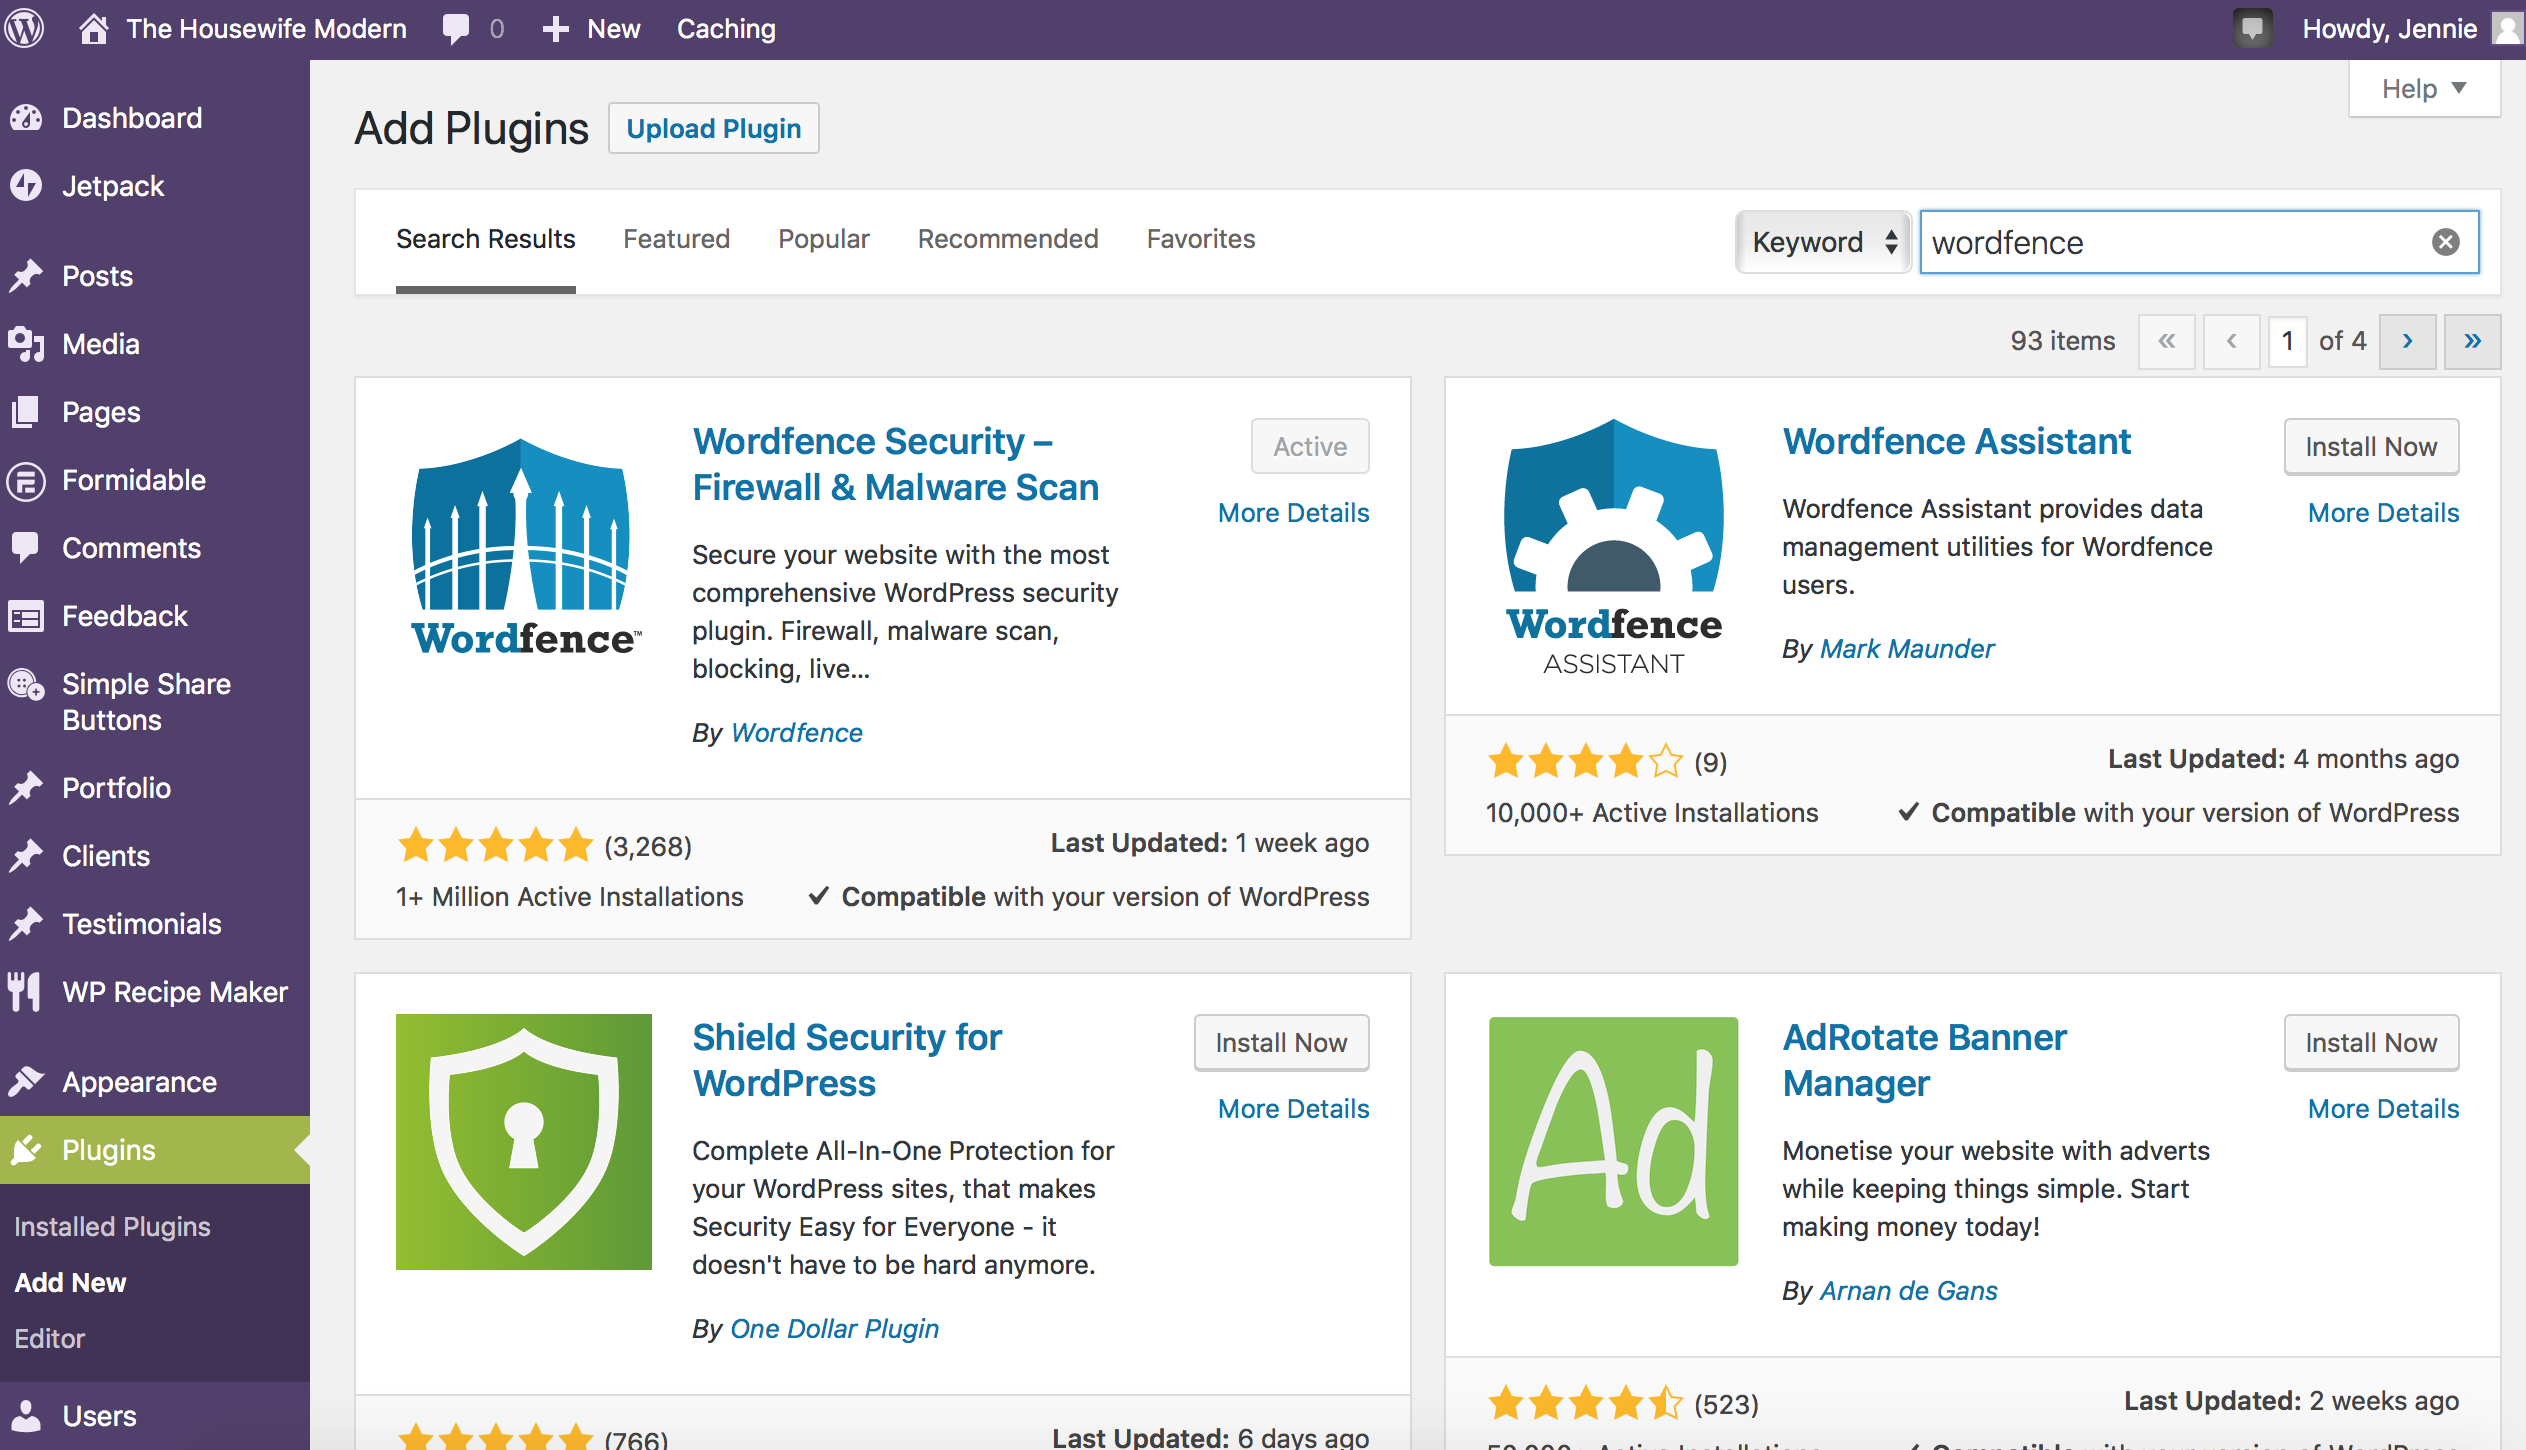
Task: Open author link One Dollar Plugin
Action: coord(834,1329)
